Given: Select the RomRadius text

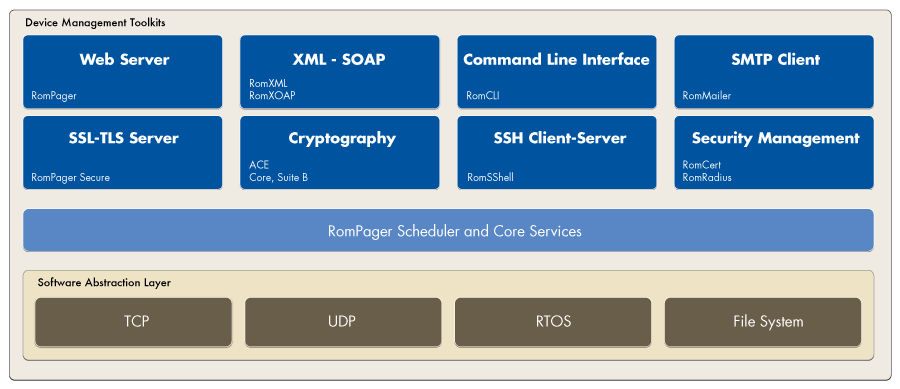Looking at the screenshot, I should 707,177.
